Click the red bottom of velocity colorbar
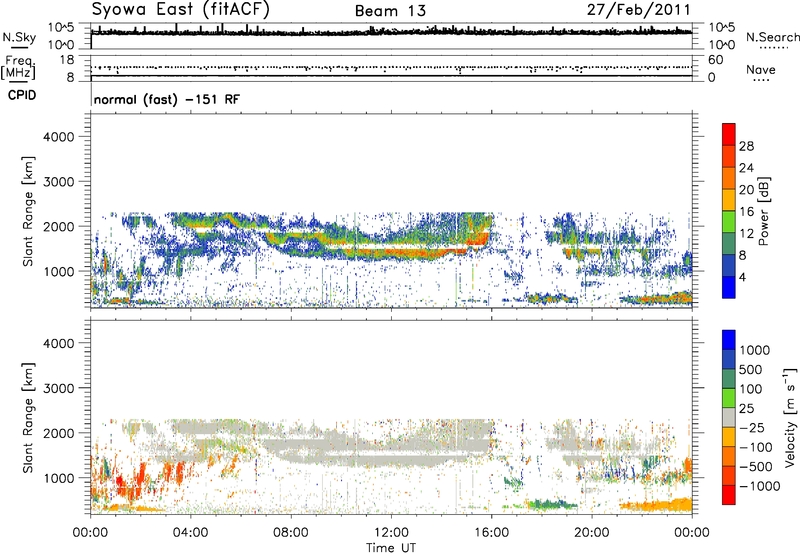Viewport: 800px width, 554px height. coord(729,495)
